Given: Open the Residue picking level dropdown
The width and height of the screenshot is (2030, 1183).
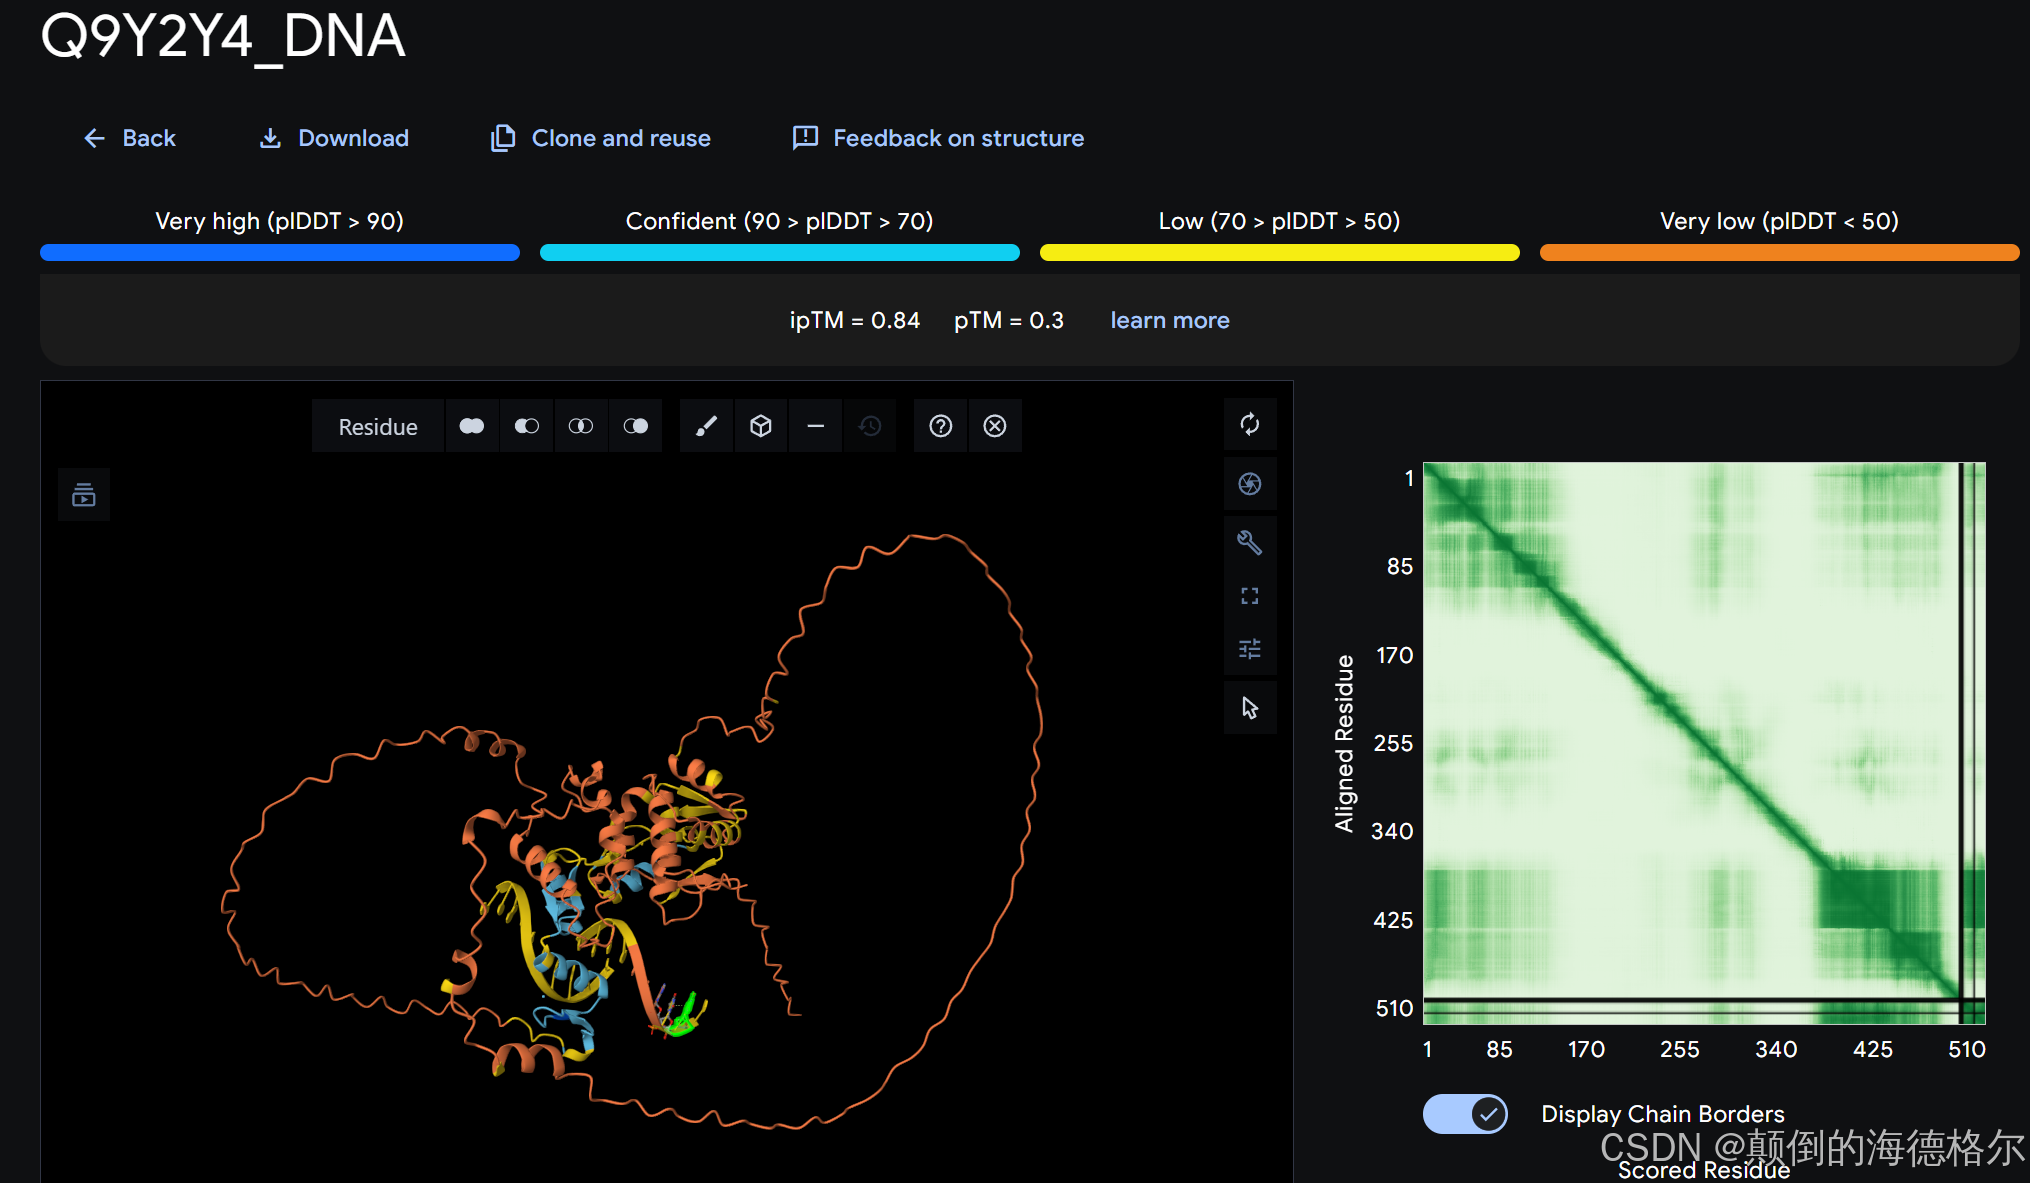Looking at the screenshot, I should point(377,427).
